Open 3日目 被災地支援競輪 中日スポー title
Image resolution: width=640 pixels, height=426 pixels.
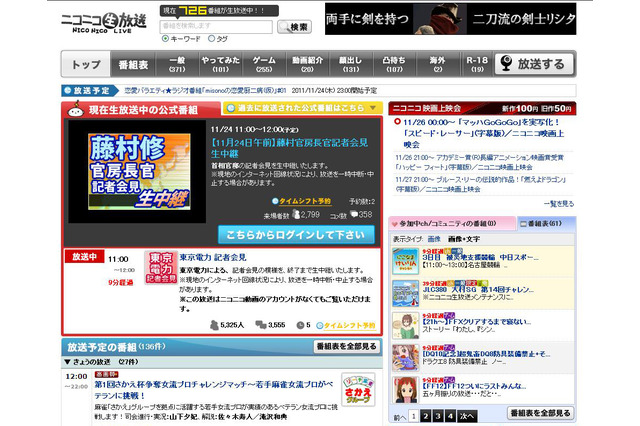[480, 257]
